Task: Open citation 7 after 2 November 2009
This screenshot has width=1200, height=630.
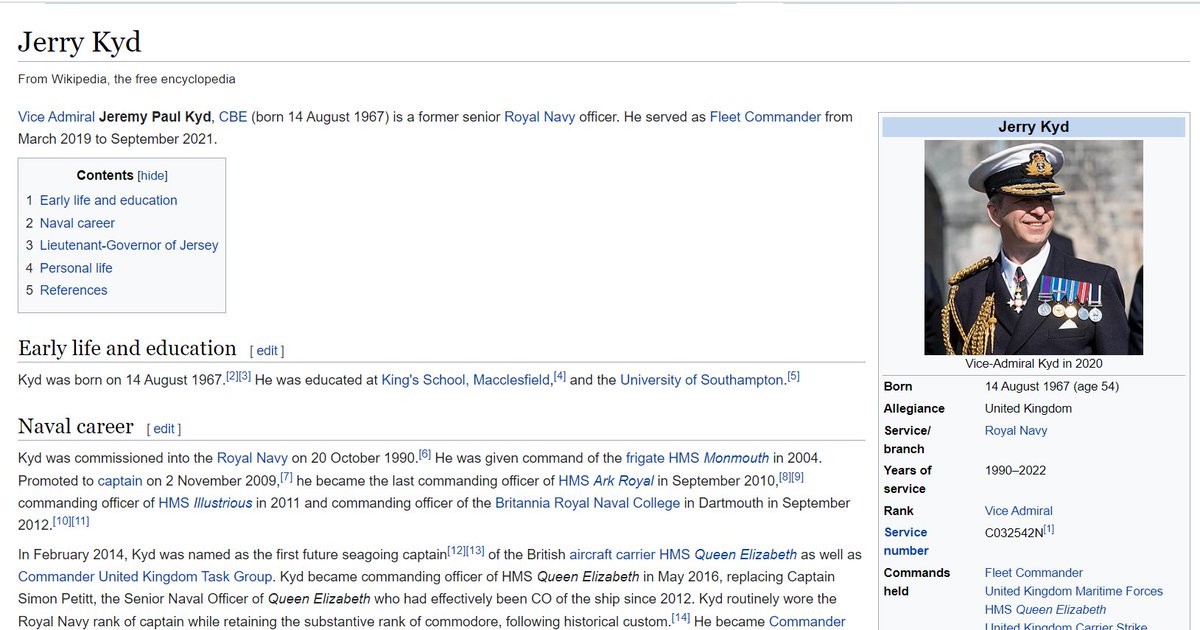Action: pyautogui.click(x=286, y=477)
